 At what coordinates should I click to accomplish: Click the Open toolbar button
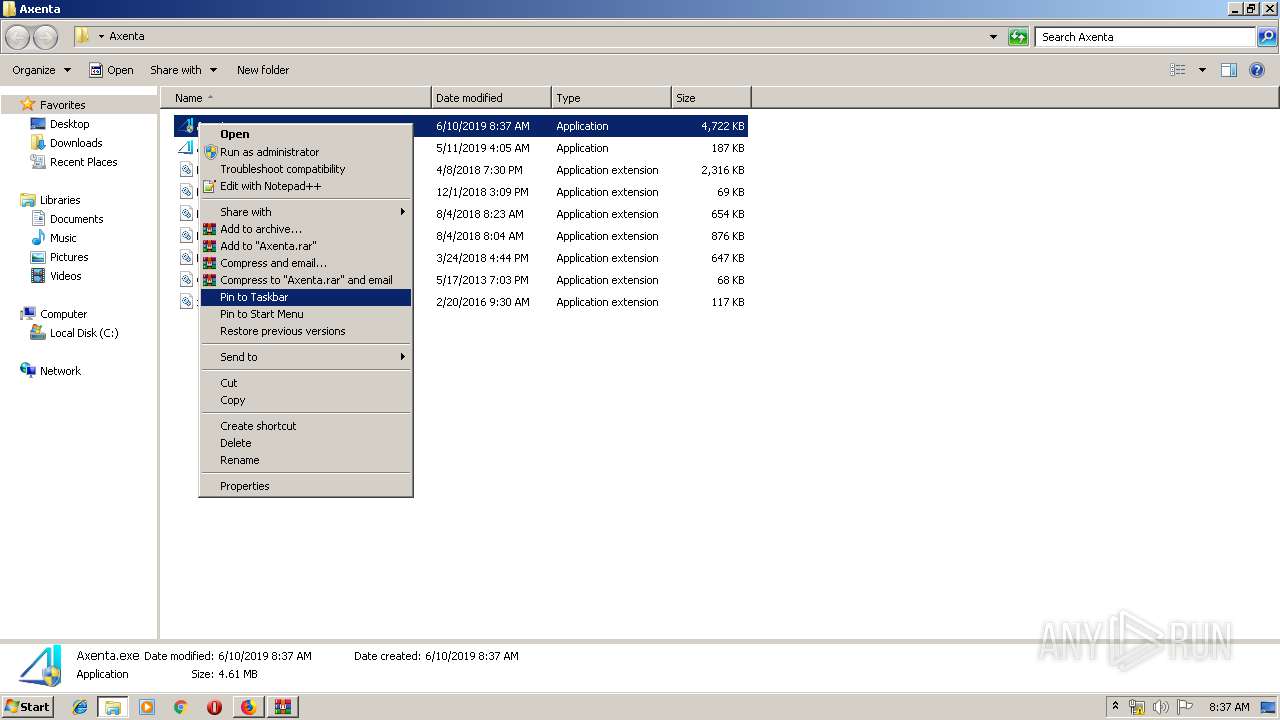[111, 70]
